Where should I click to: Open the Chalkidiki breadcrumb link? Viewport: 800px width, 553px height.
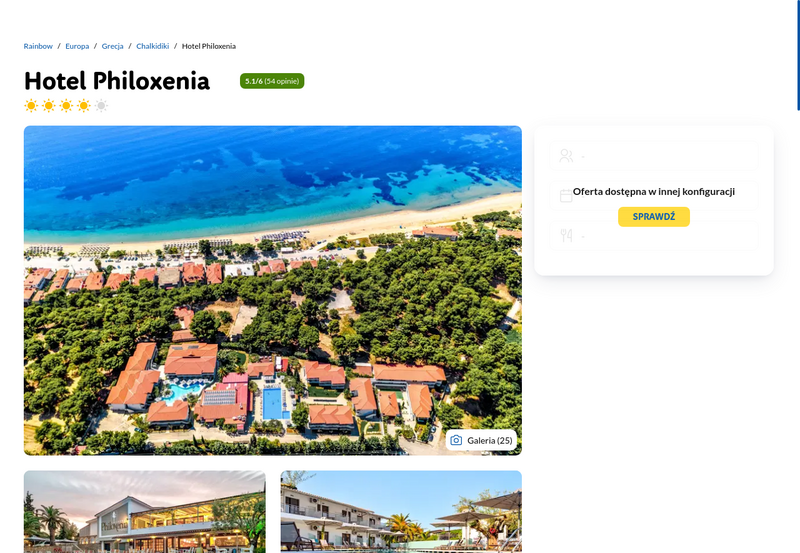(x=153, y=46)
